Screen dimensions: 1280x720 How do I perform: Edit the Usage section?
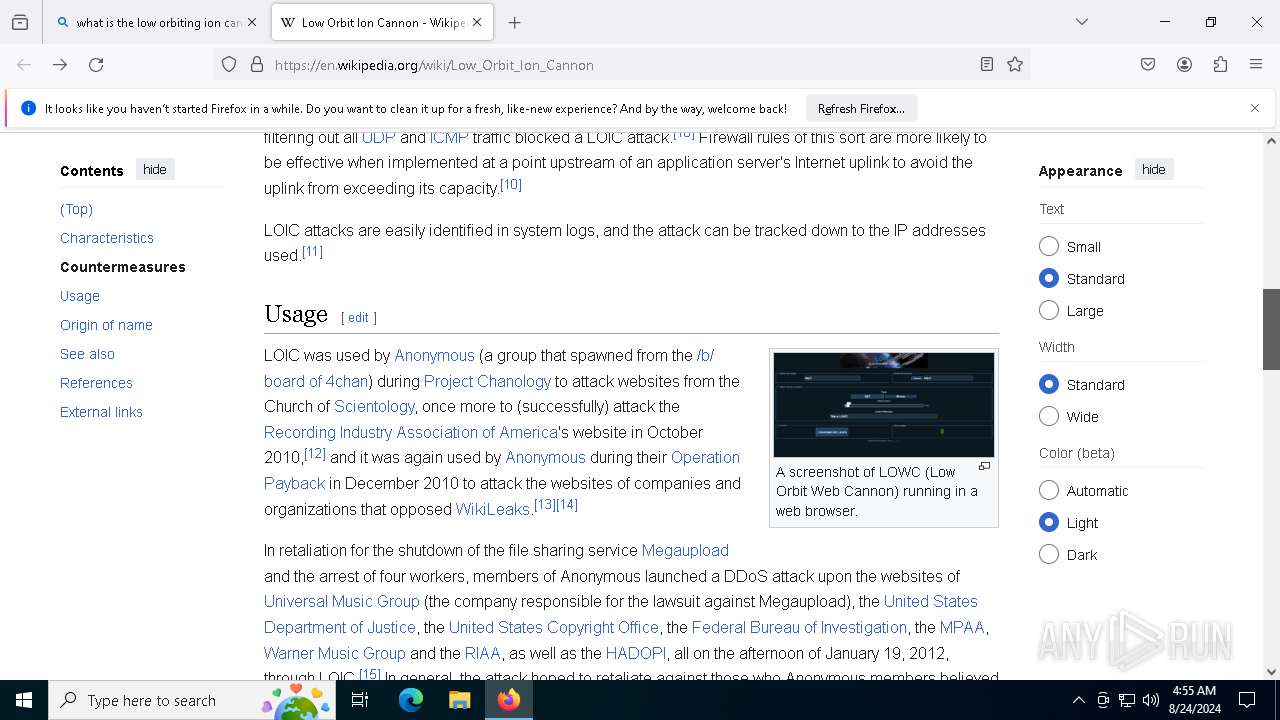358,317
